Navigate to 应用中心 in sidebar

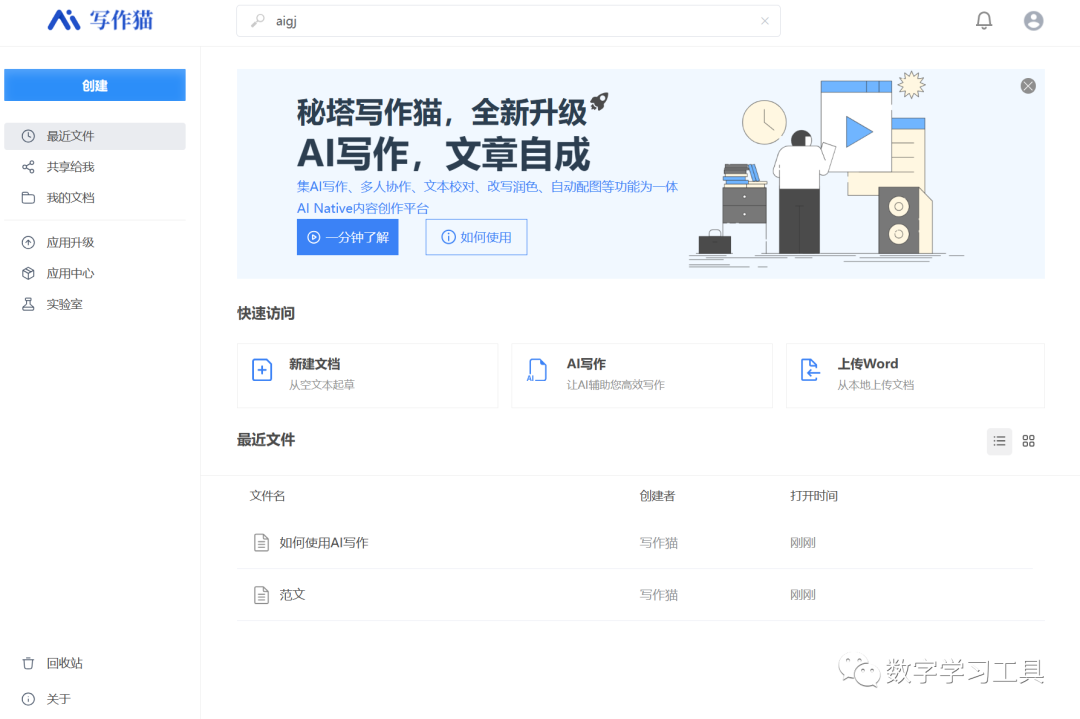pos(70,273)
